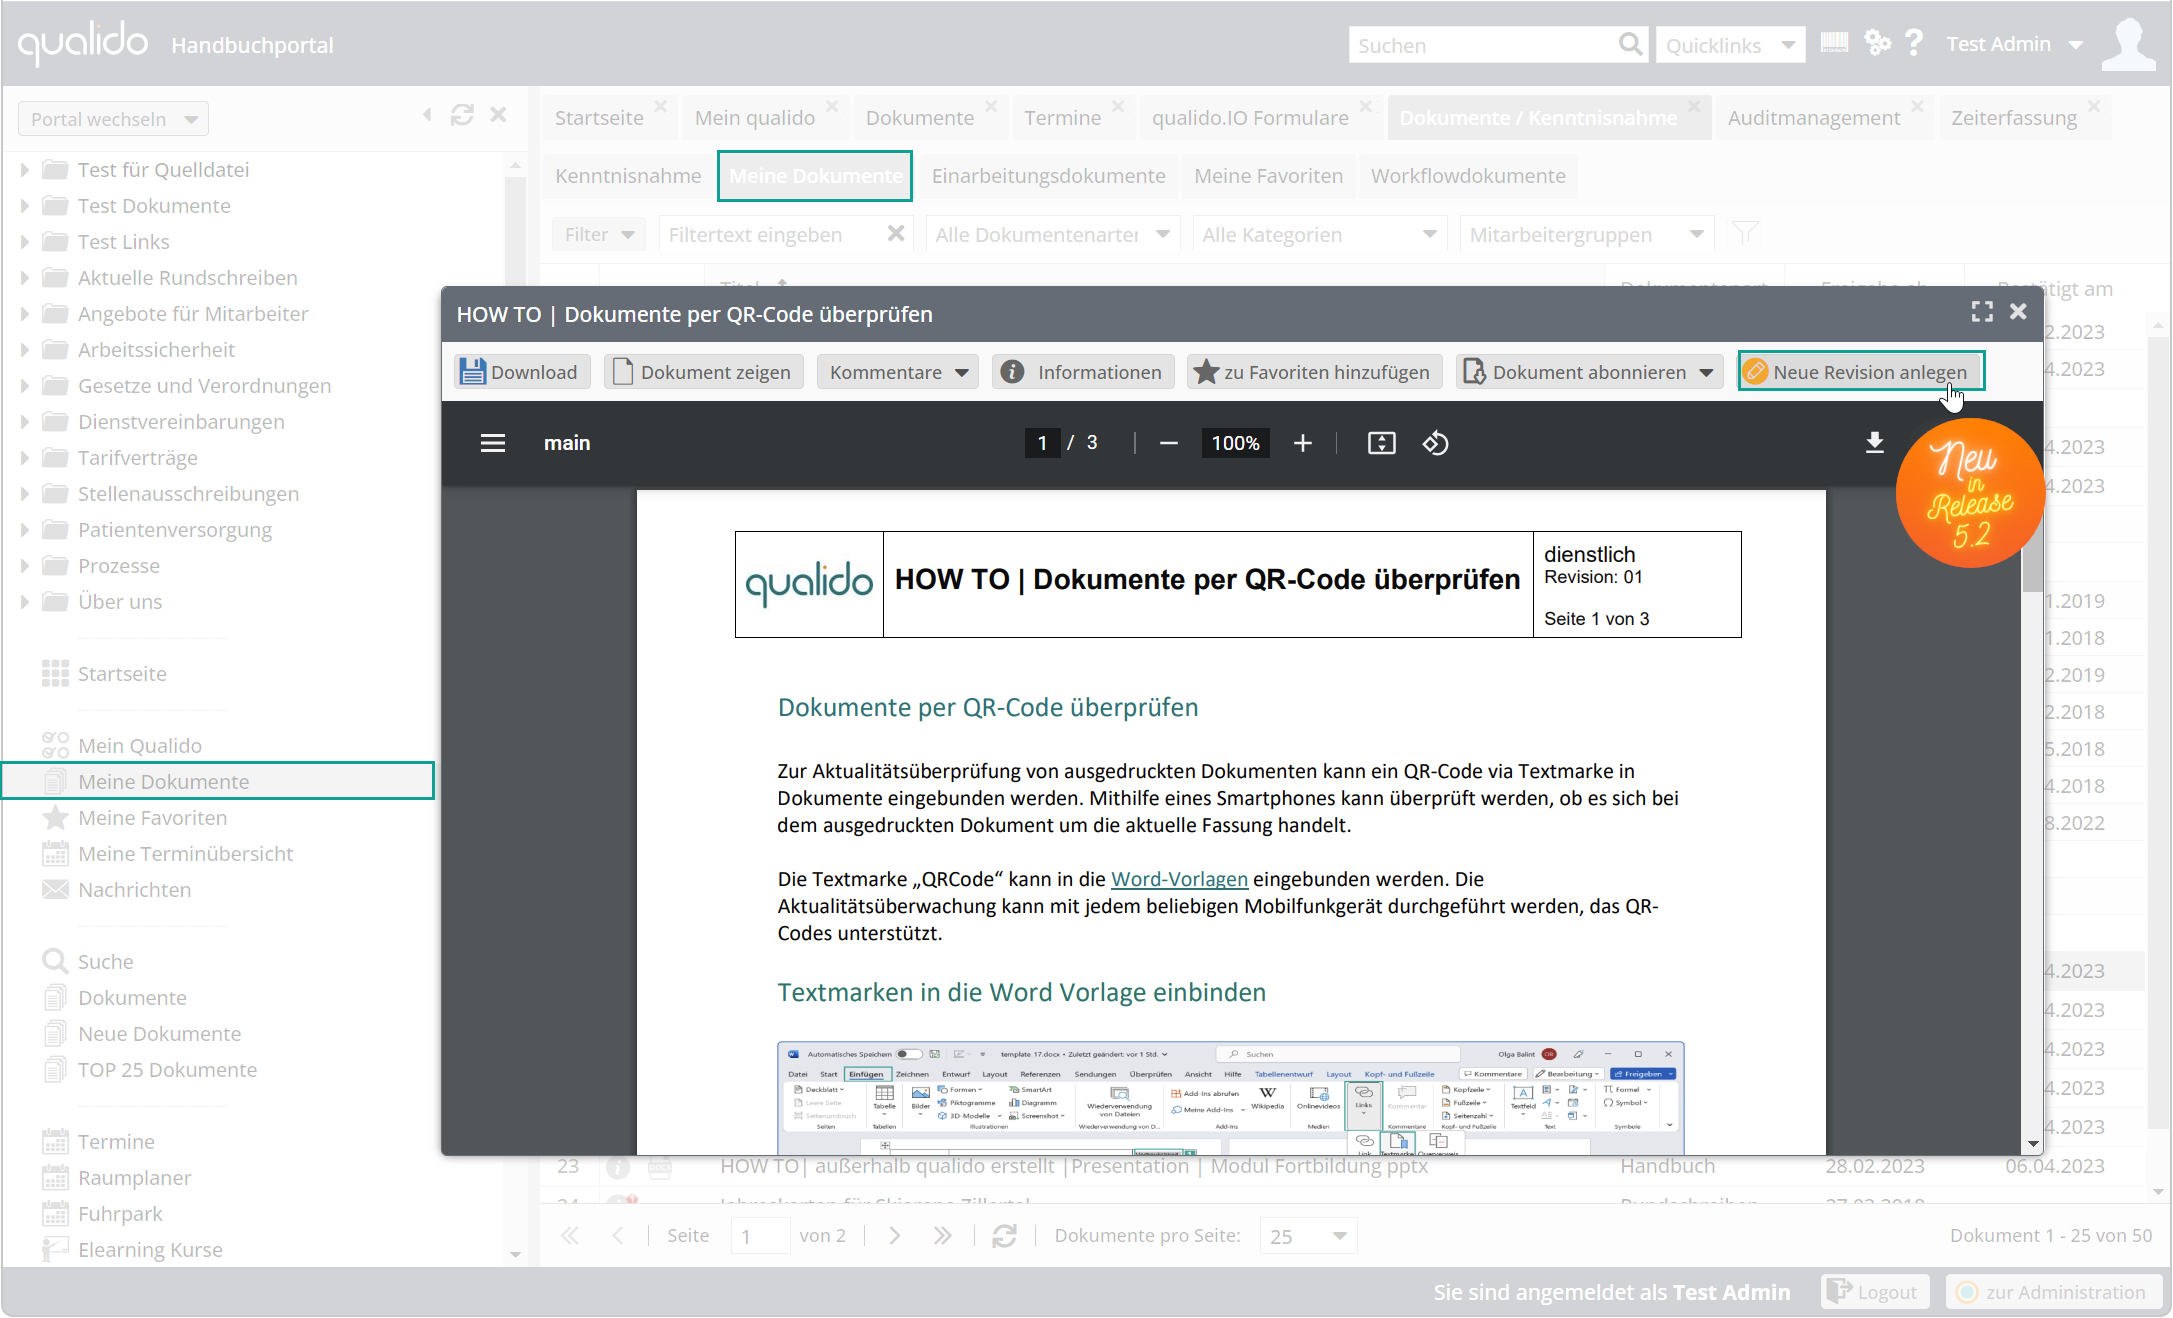Close the sidebar panel with X
Screen dimensions: 2173x1318
tap(498, 115)
